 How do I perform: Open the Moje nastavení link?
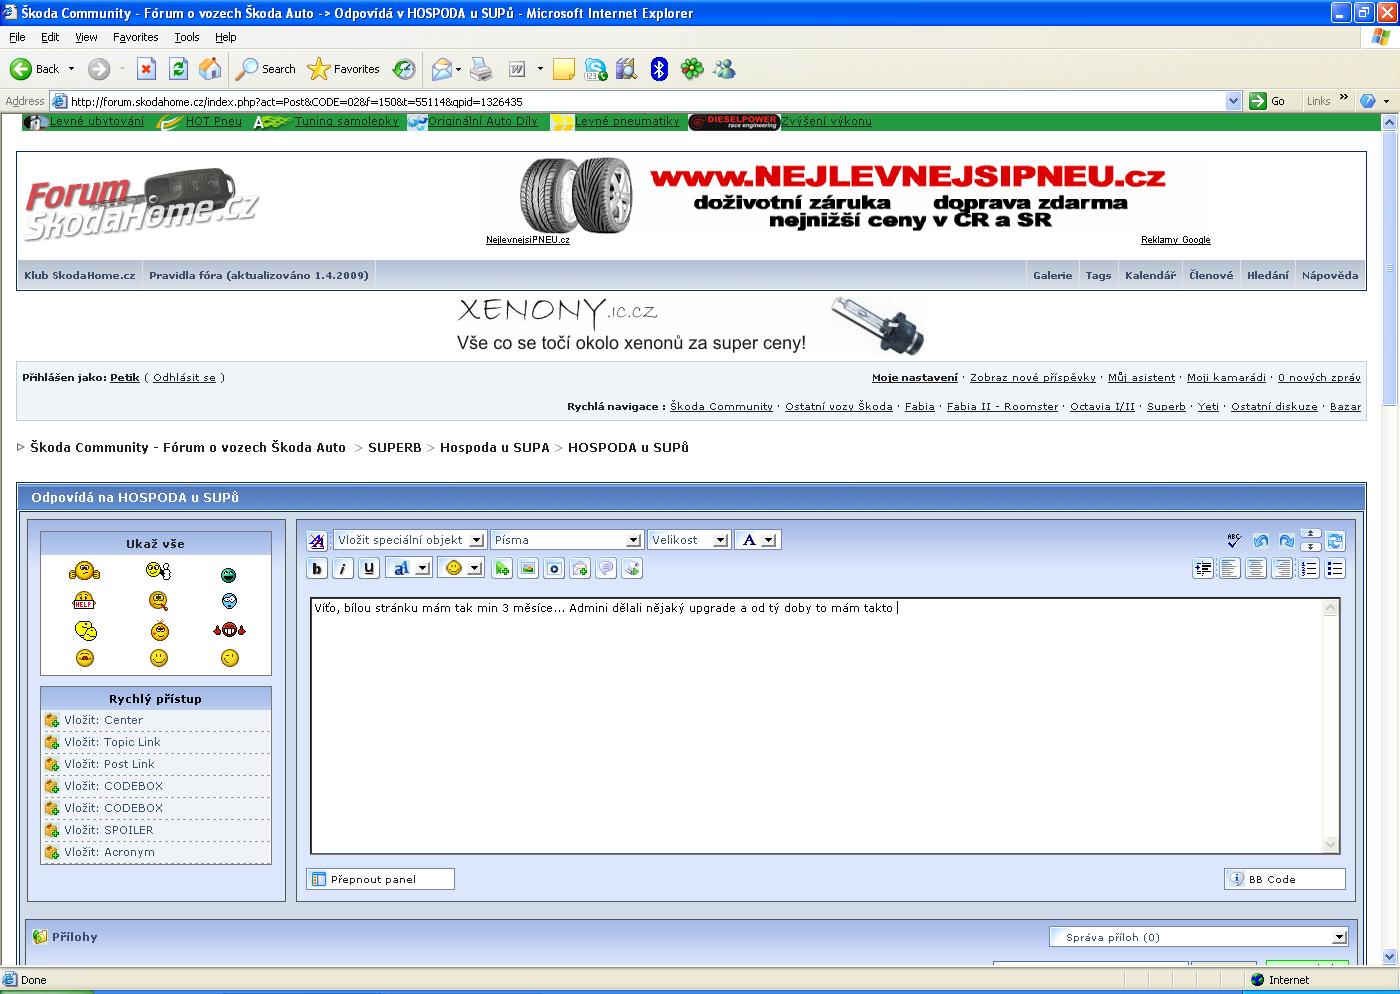click(x=914, y=378)
